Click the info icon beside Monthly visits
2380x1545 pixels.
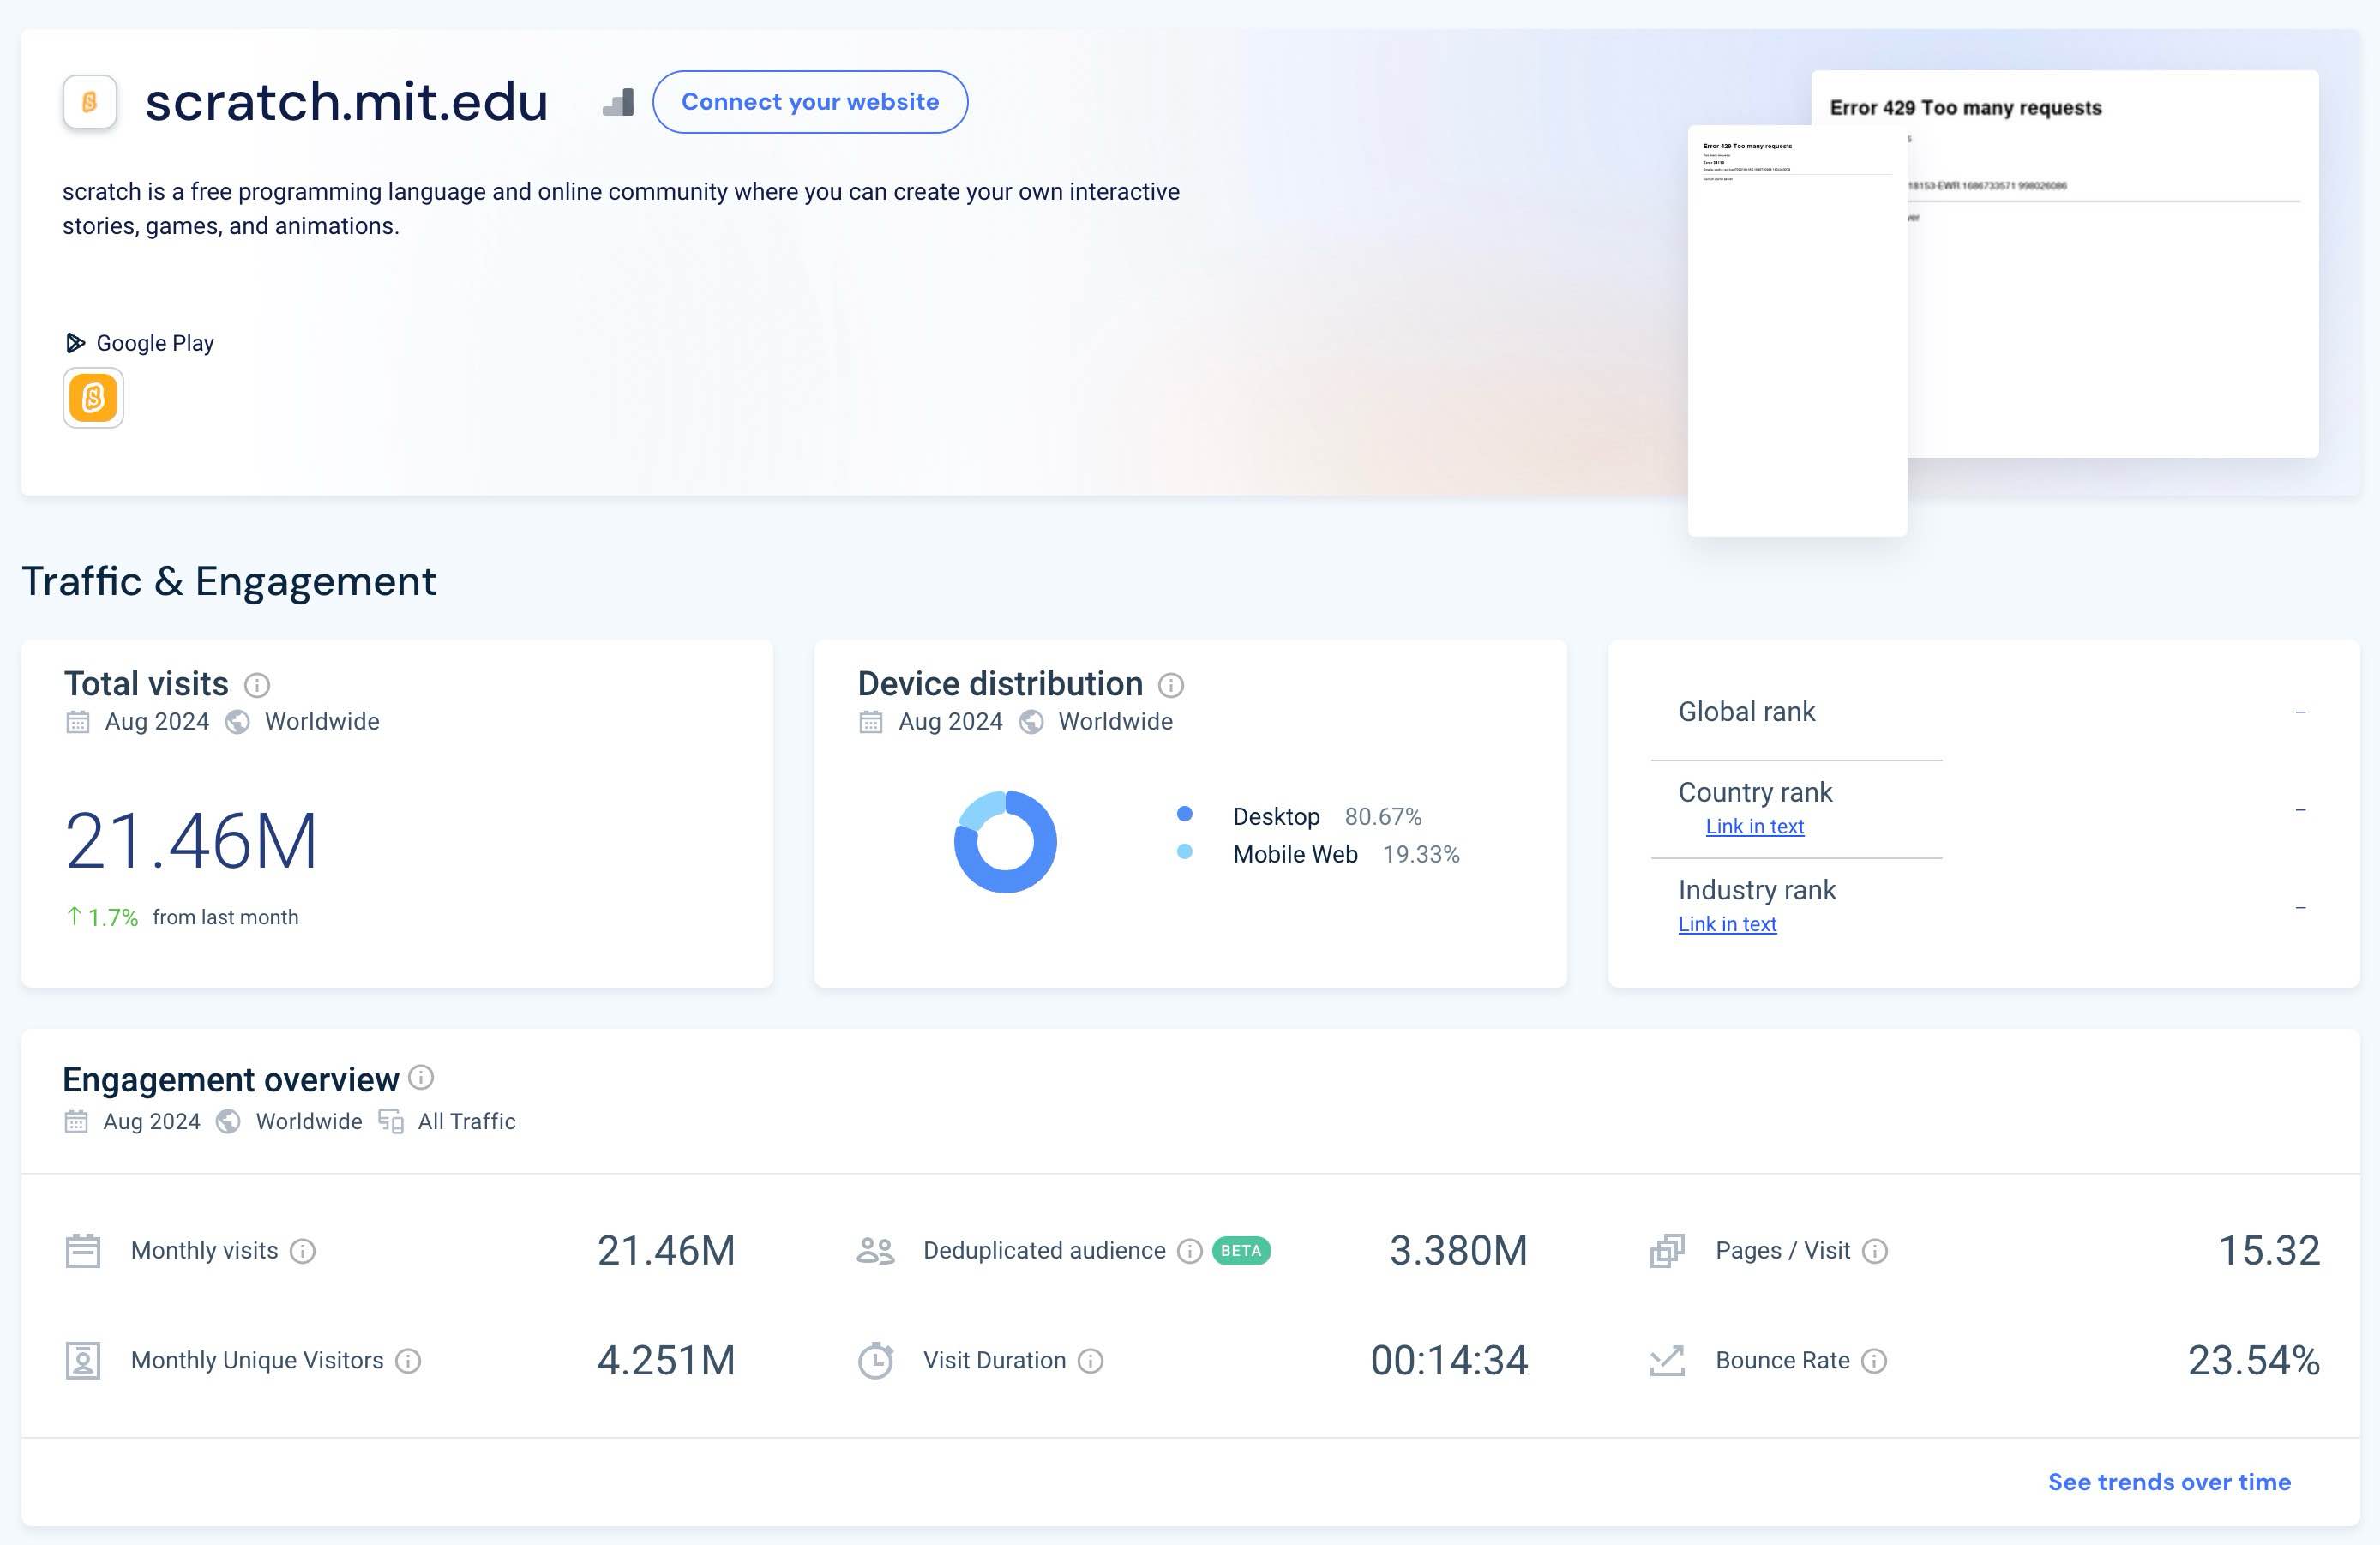(303, 1252)
